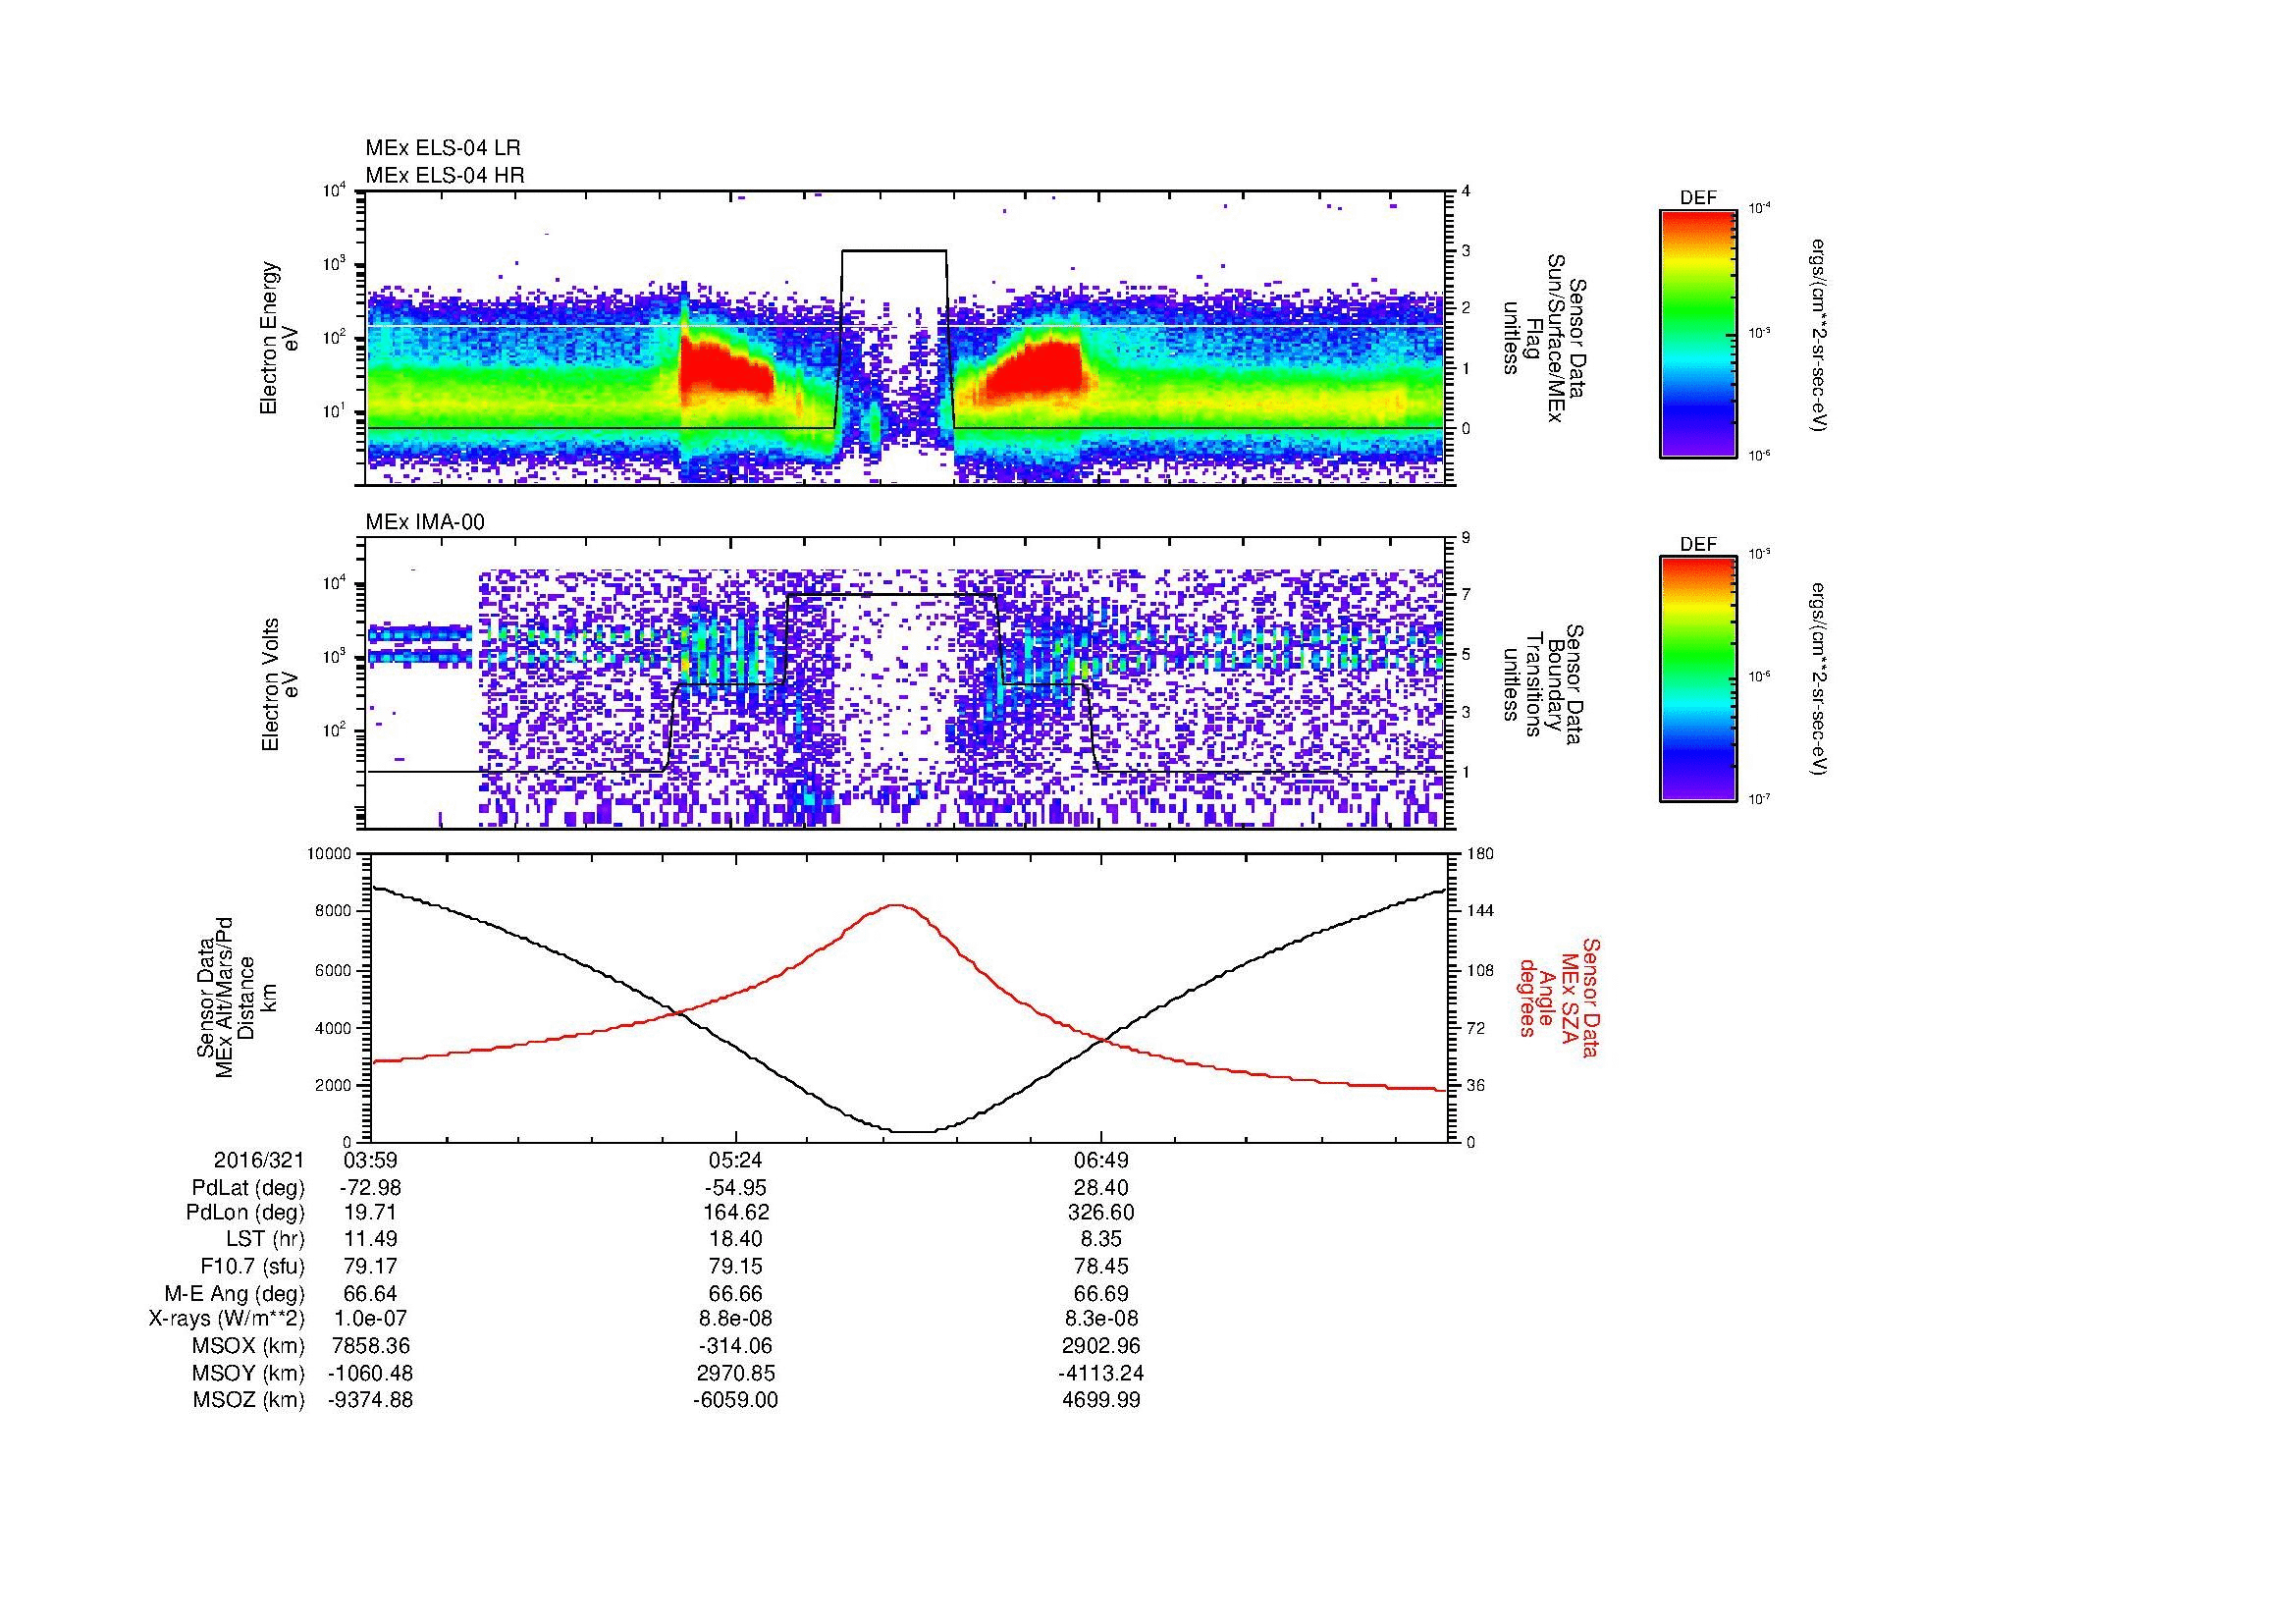The image size is (2296, 1623).
Task: Click the PdLon (deg) row label
Action: pos(245,1213)
